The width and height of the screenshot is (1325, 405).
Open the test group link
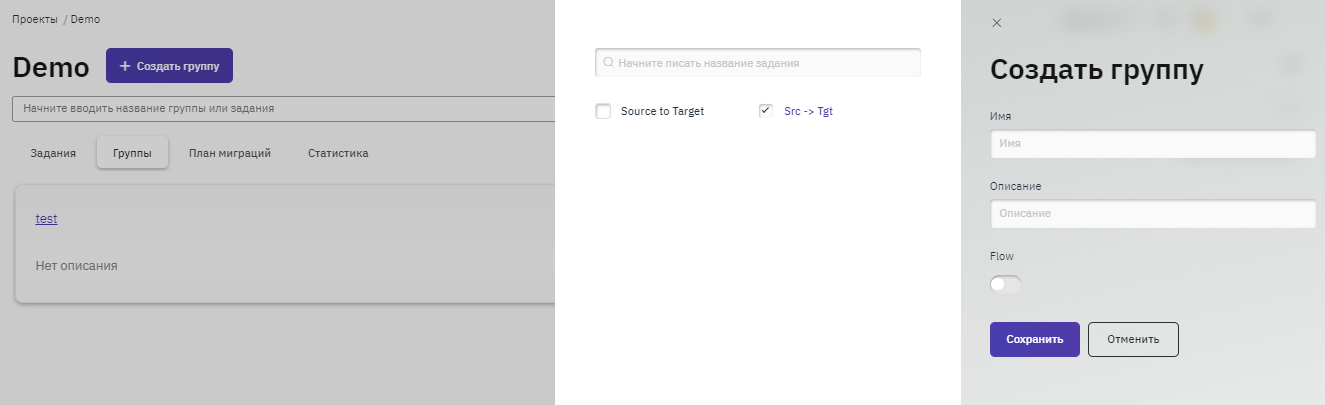tap(46, 218)
